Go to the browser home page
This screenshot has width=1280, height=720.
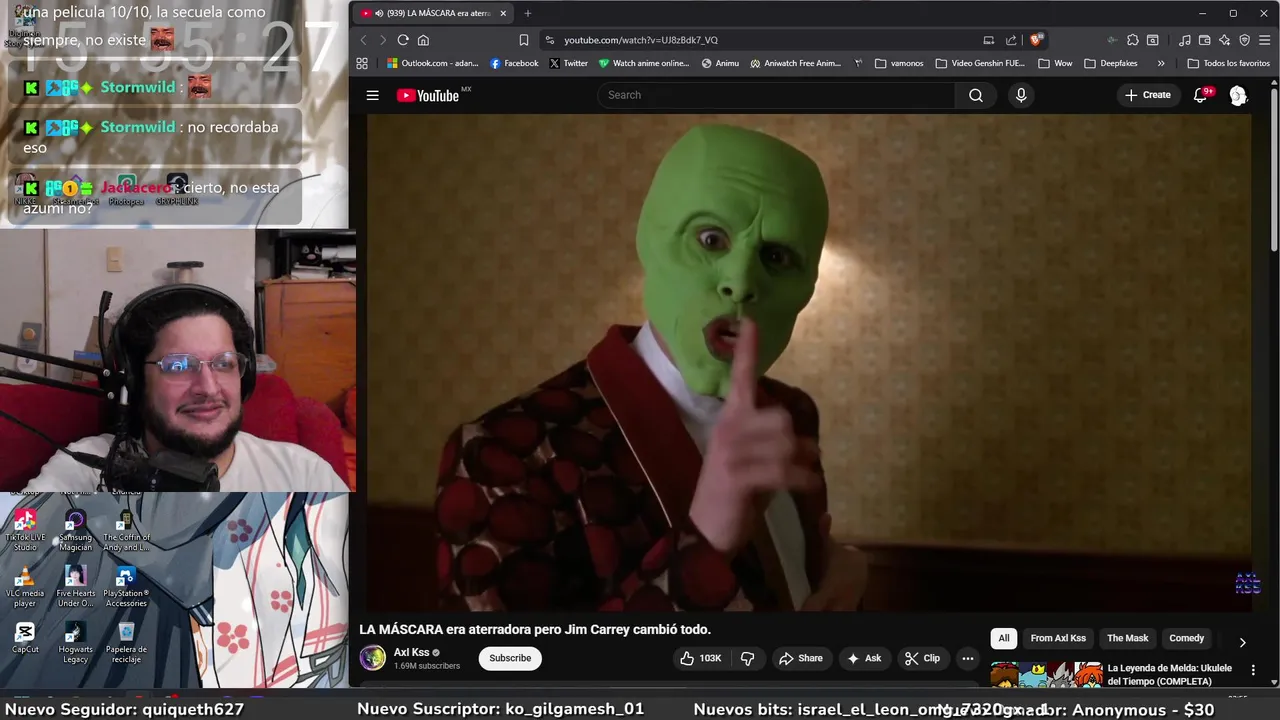click(423, 40)
